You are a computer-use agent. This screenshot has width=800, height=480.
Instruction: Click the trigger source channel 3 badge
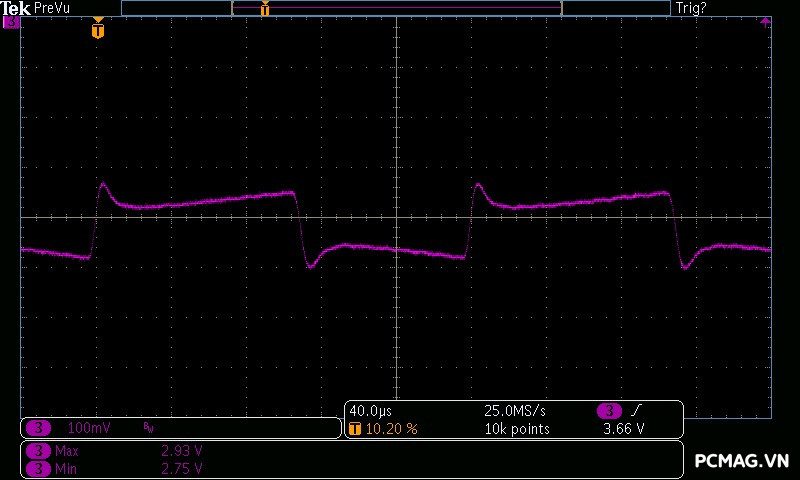coord(609,411)
